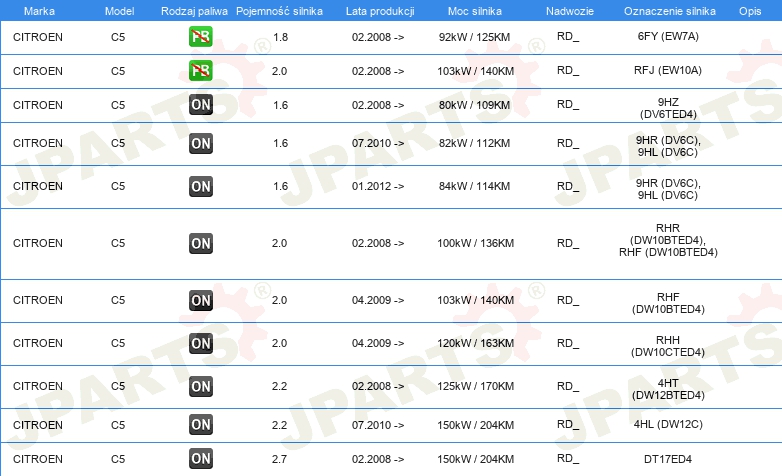Click the 92kW / 125KM power cell

tap(474, 37)
